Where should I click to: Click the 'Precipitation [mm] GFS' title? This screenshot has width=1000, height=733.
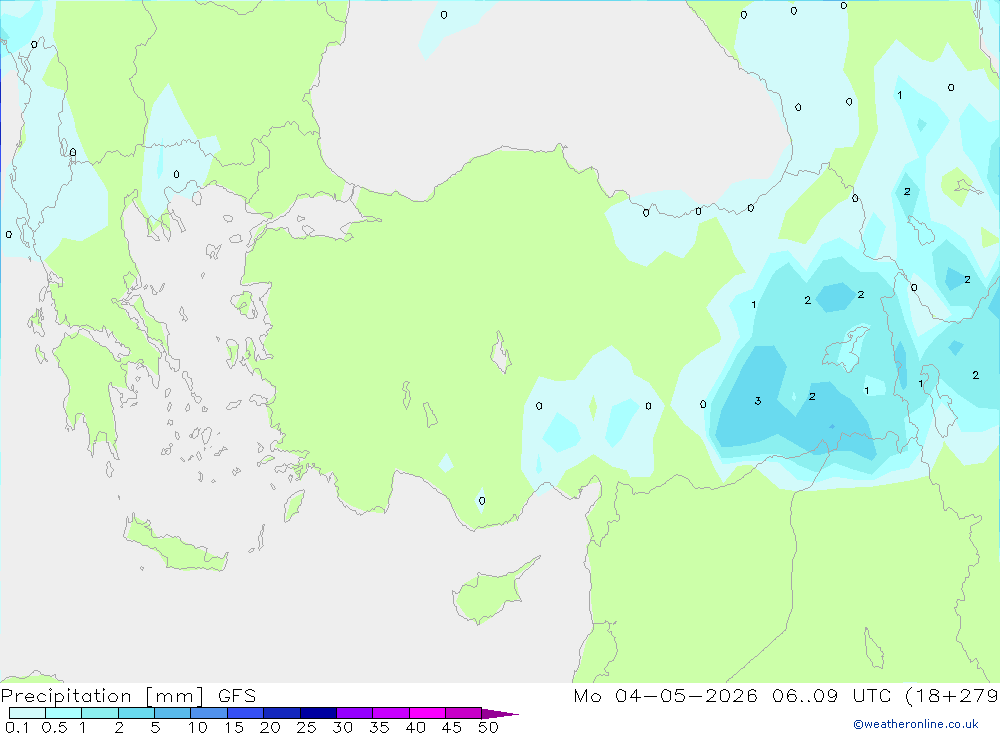(128, 696)
